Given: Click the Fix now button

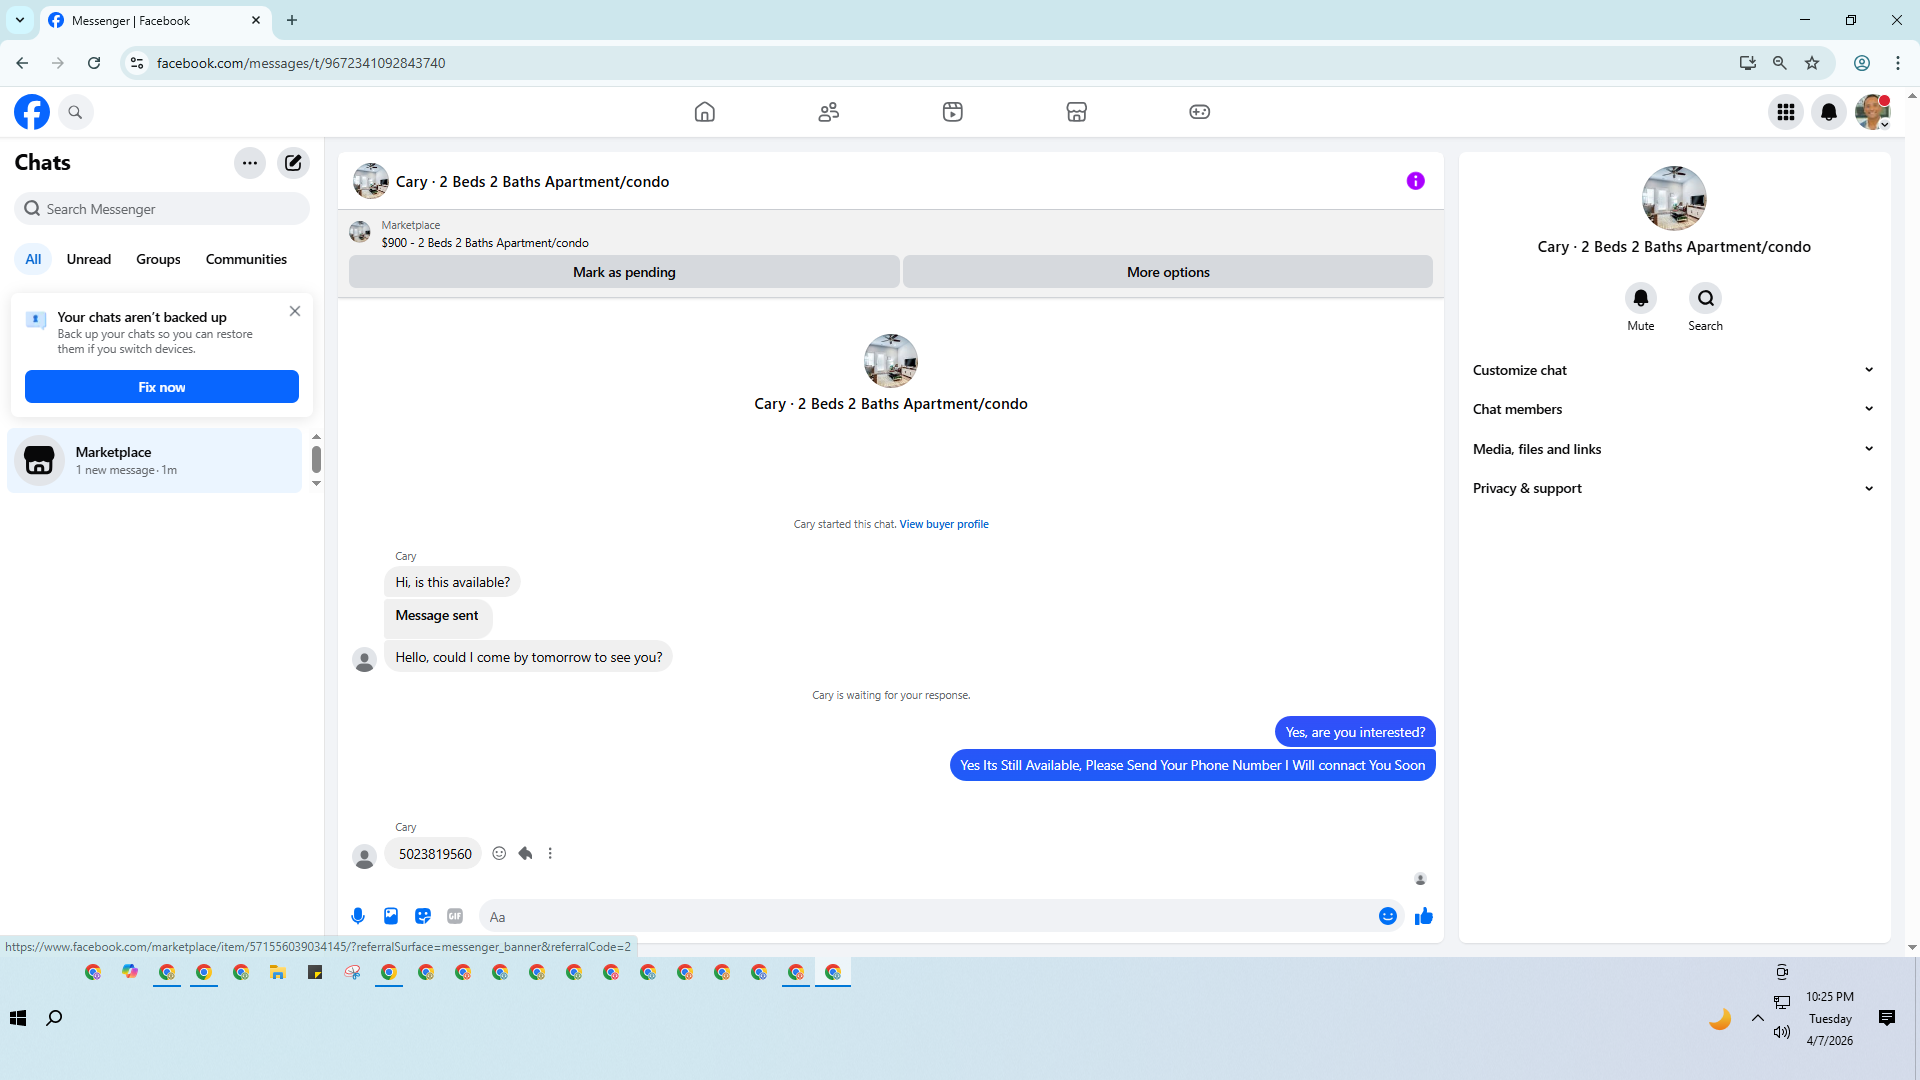Looking at the screenshot, I should [x=162, y=387].
